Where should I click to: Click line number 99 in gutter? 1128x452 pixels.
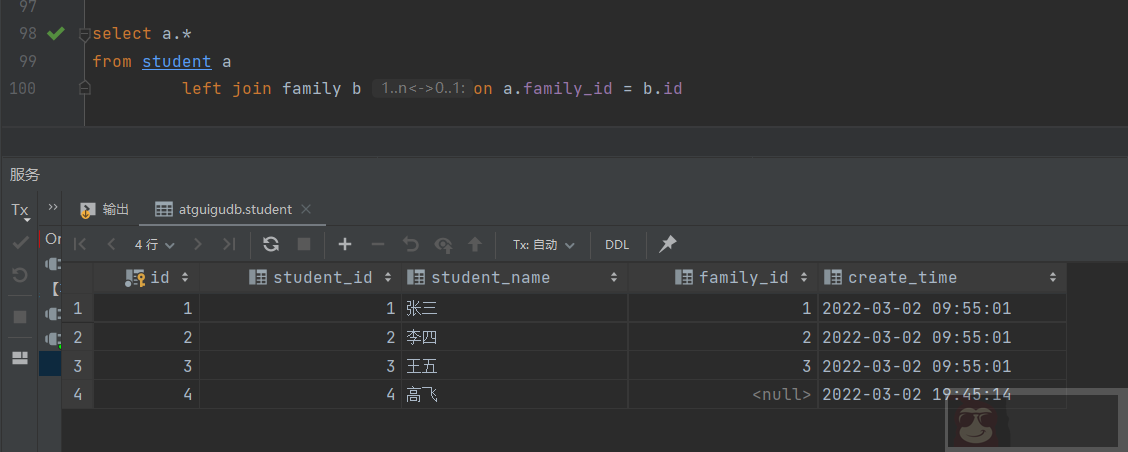[x=28, y=61]
